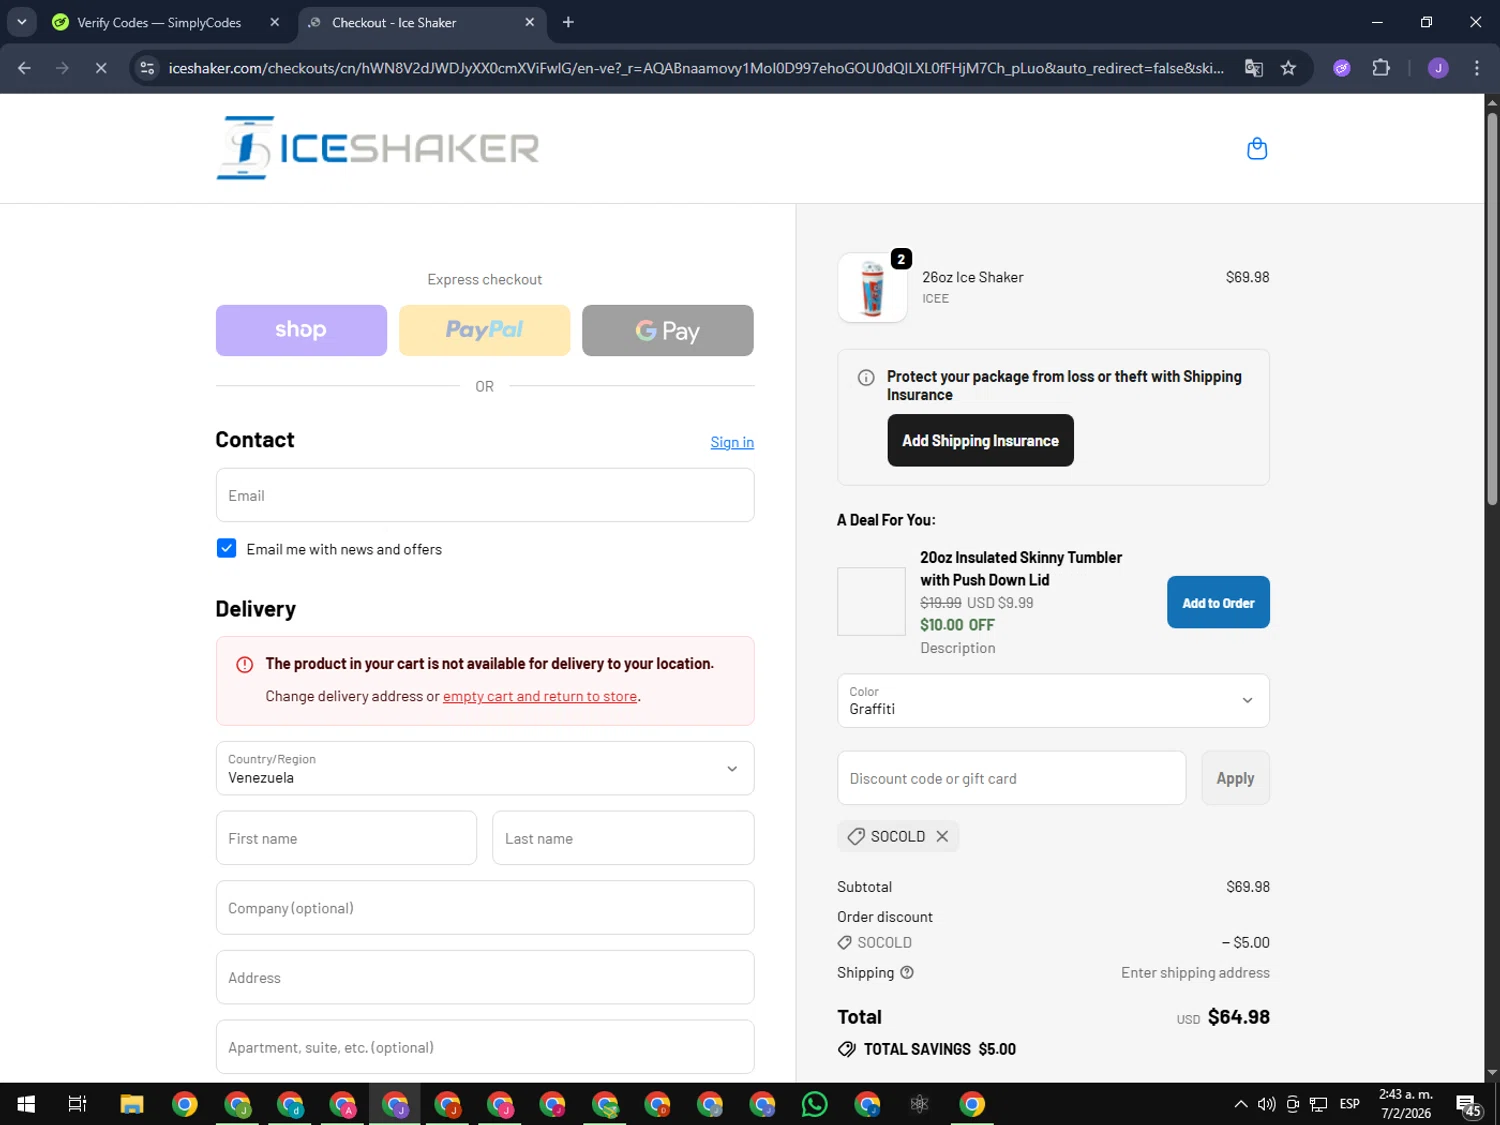Image resolution: width=1500 pixels, height=1125 pixels.
Task: Pay with PayPal express checkout
Action: click(485, 330)
